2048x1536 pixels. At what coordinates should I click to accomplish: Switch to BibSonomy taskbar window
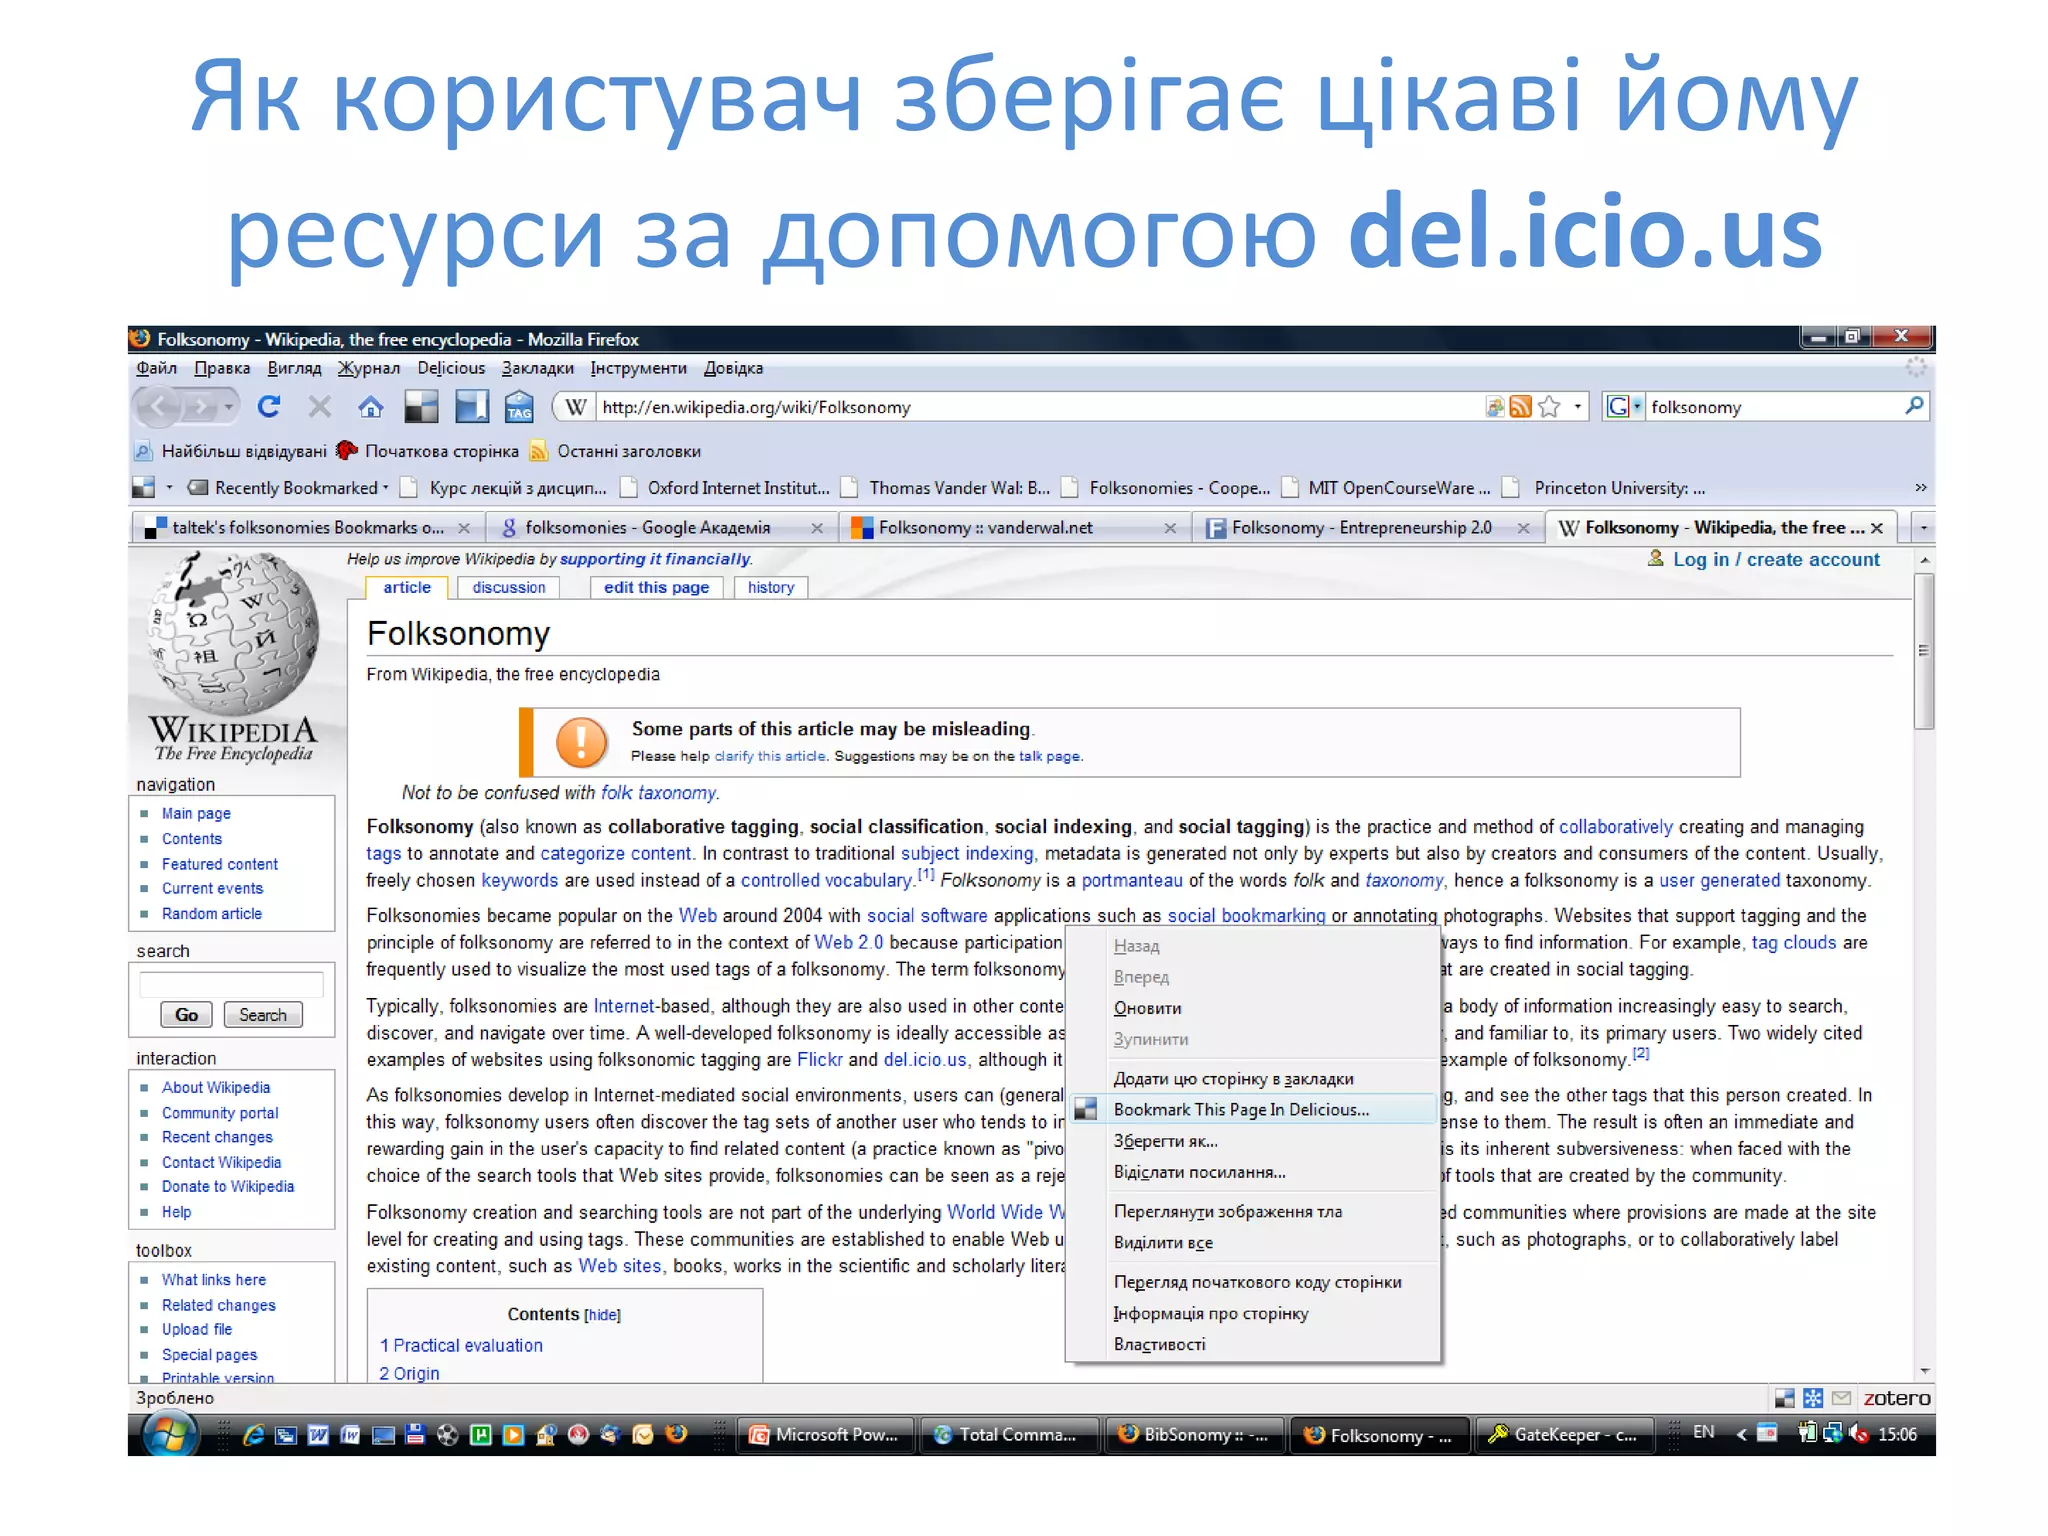point(1192,1434)
